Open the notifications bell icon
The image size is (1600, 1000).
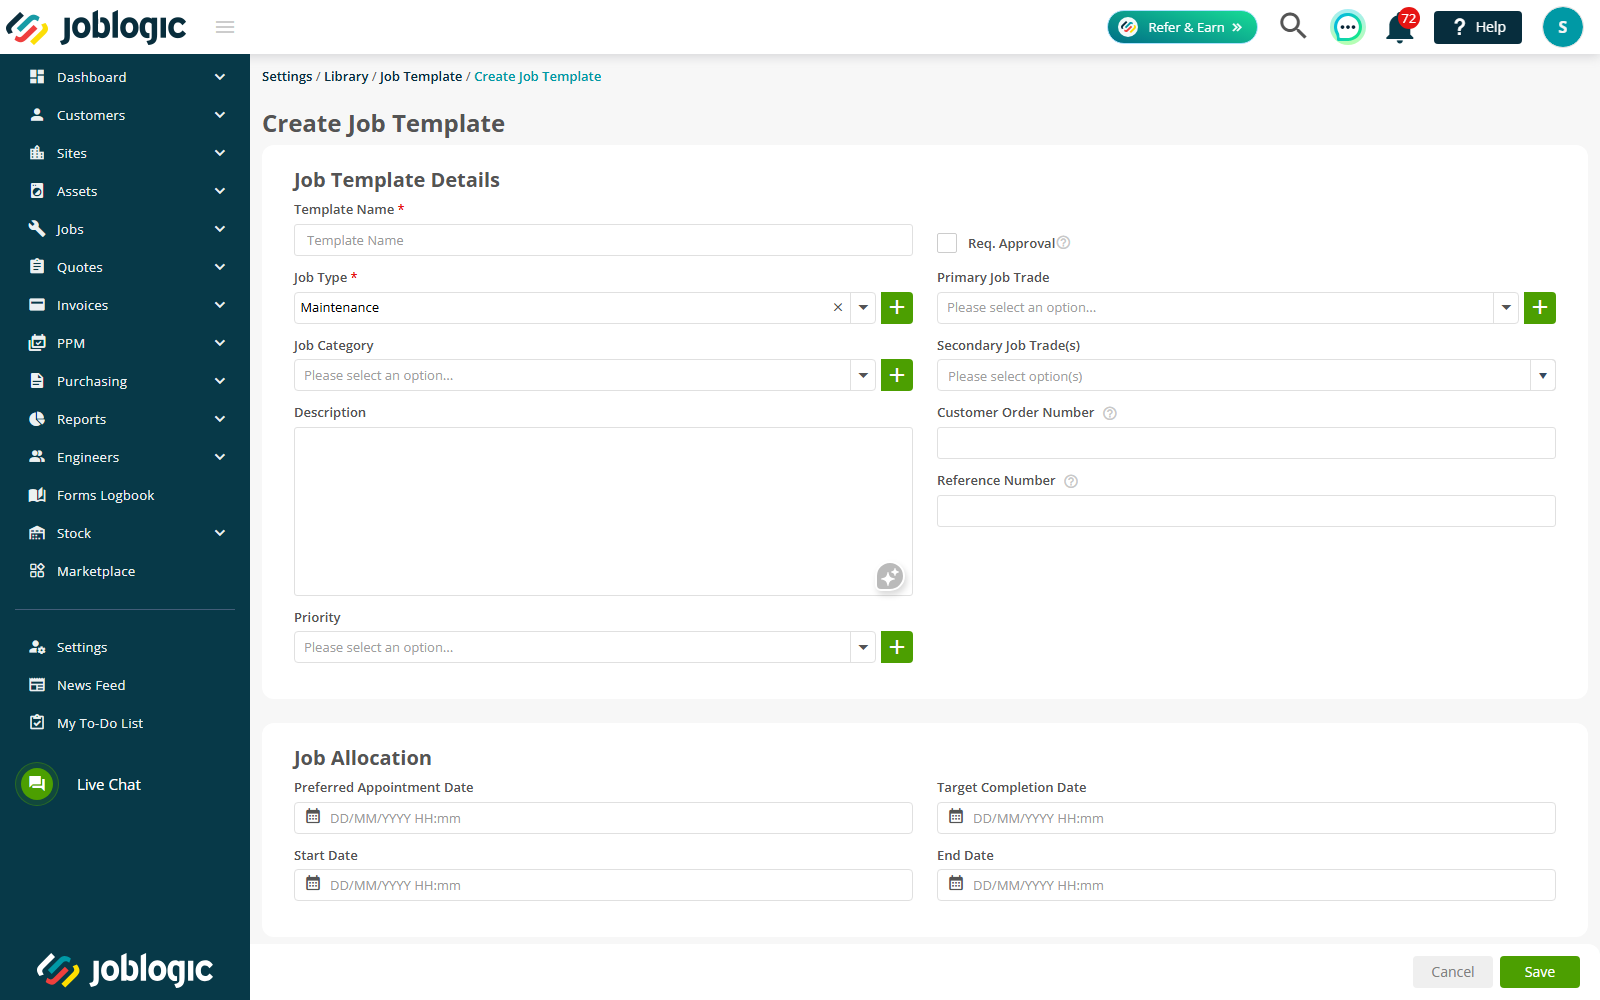tap(1400, 27)
